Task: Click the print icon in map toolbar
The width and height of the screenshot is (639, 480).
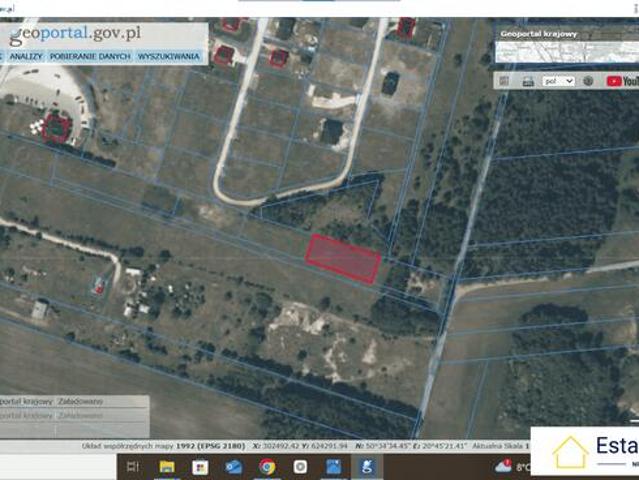Action: [528, 81]
